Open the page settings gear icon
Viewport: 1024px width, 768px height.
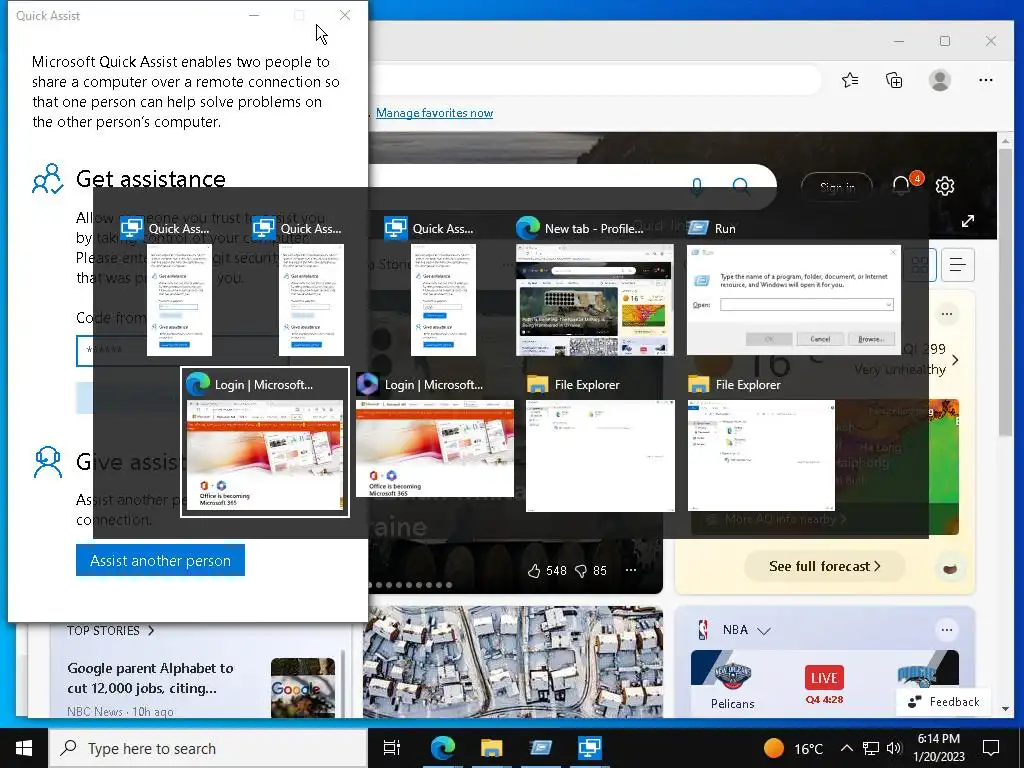(945, 186)
